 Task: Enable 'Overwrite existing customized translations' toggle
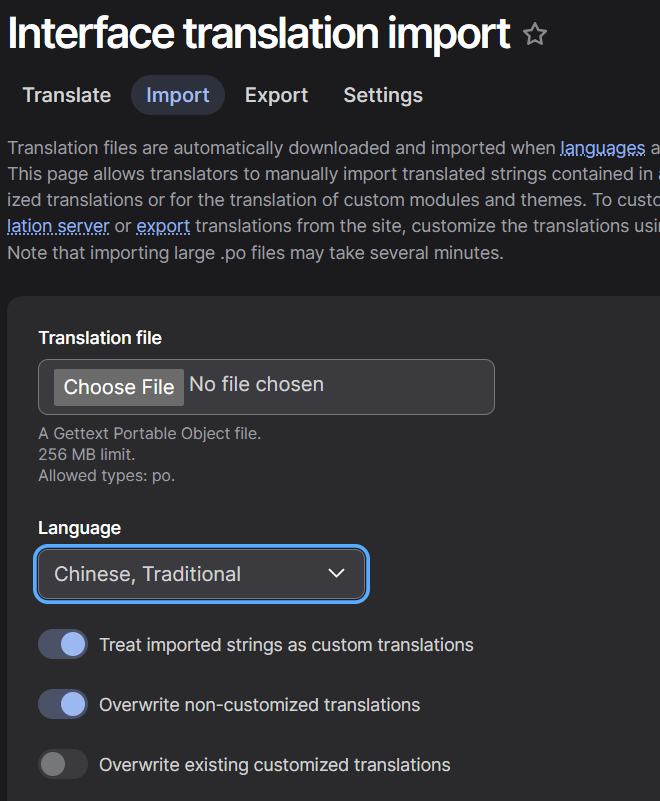(x=63, y=765)
